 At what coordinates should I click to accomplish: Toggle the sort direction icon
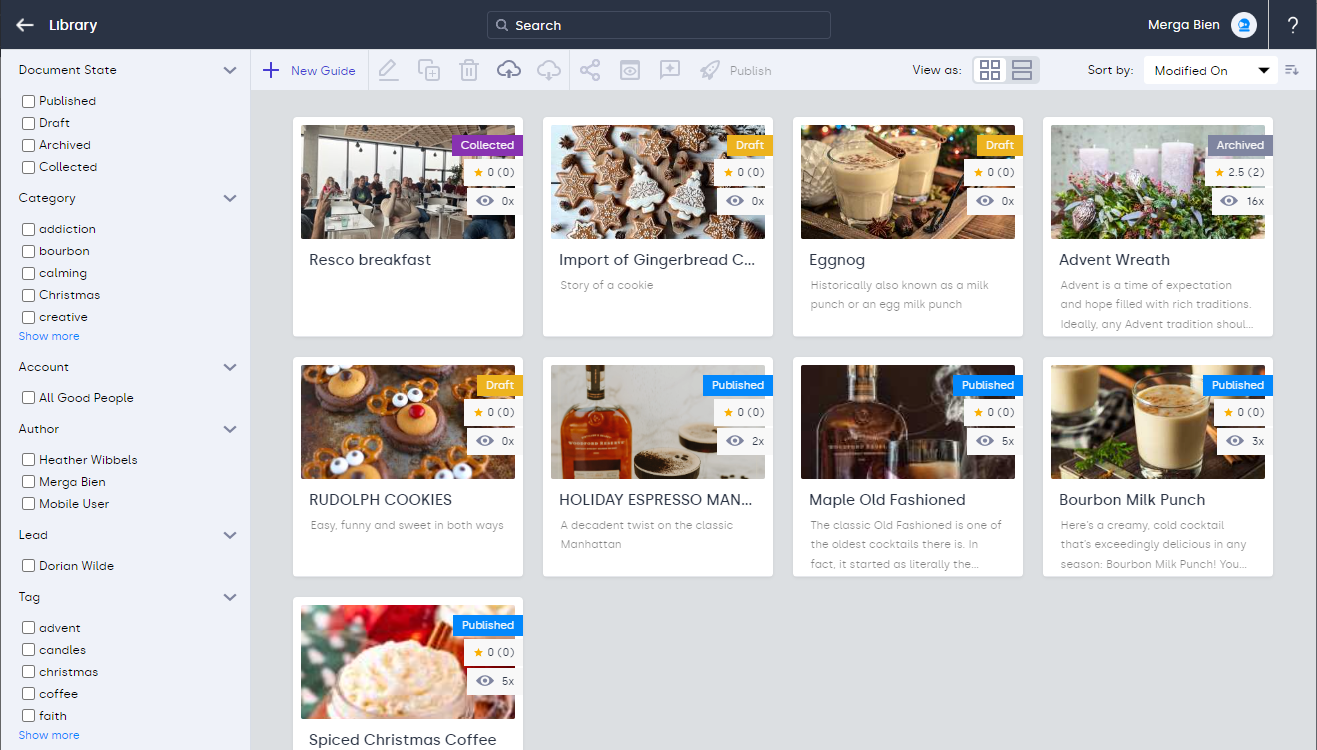pos(1292,70)
